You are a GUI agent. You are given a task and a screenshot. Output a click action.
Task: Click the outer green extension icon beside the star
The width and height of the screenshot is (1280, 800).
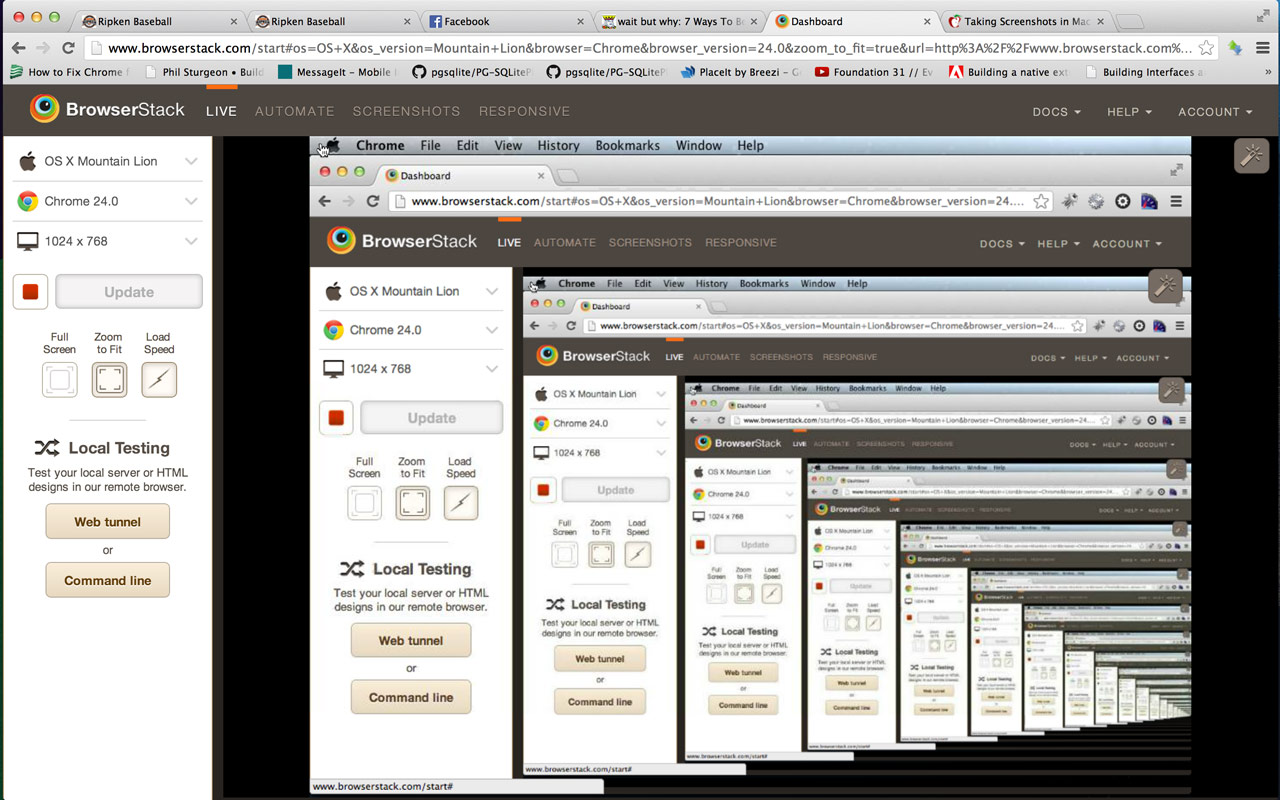click(1235, 47)
